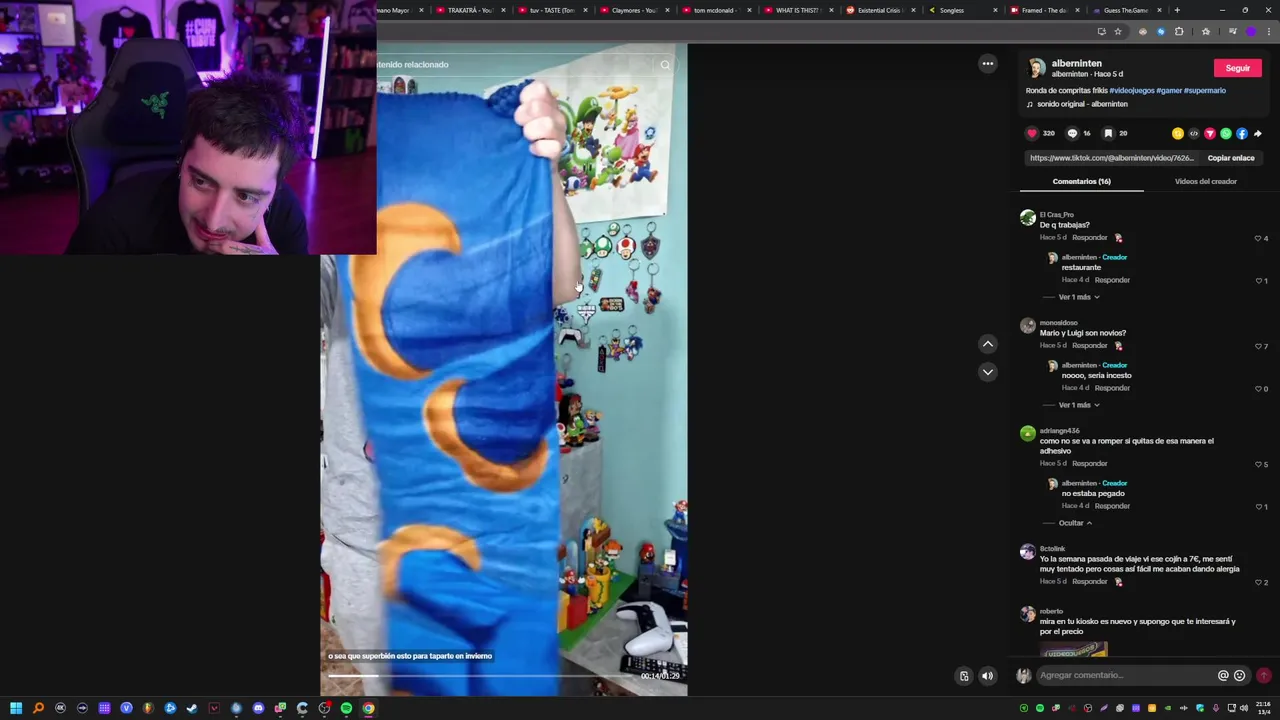
Task: Mute the video with speaker icon
Action: [x=987, y=676]
